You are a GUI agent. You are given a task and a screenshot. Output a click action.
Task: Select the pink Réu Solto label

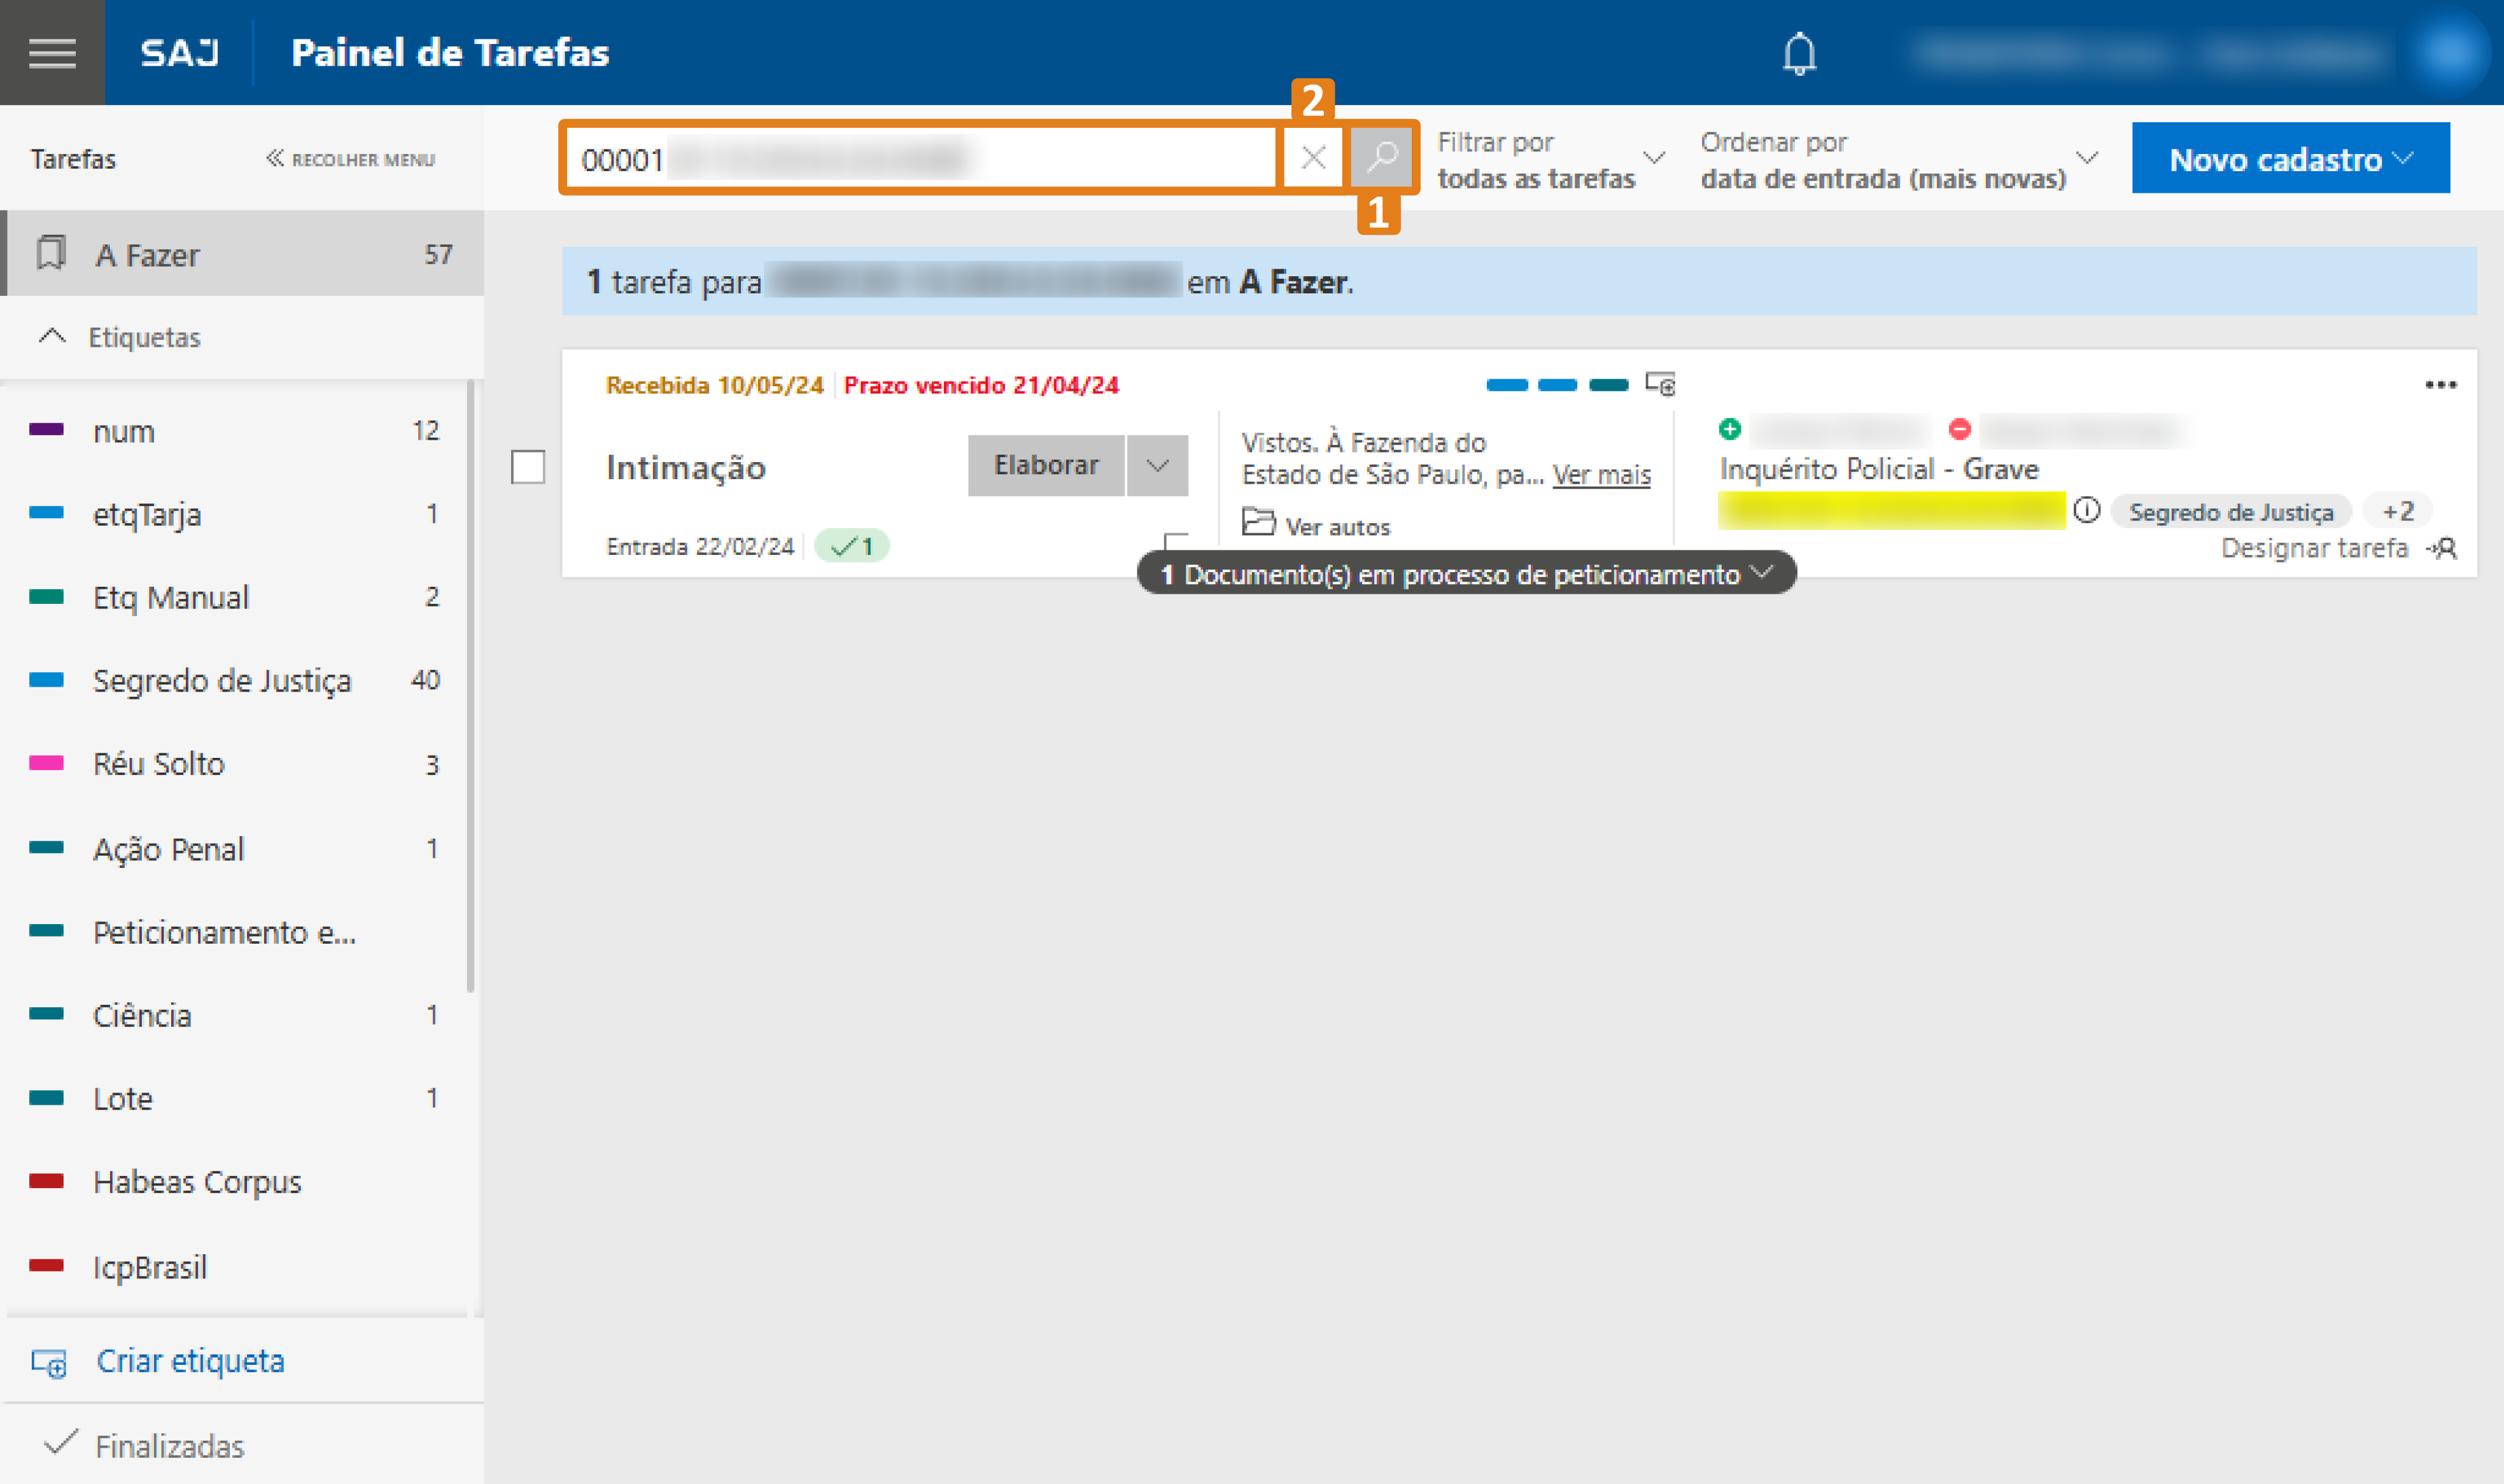(158, 764)
